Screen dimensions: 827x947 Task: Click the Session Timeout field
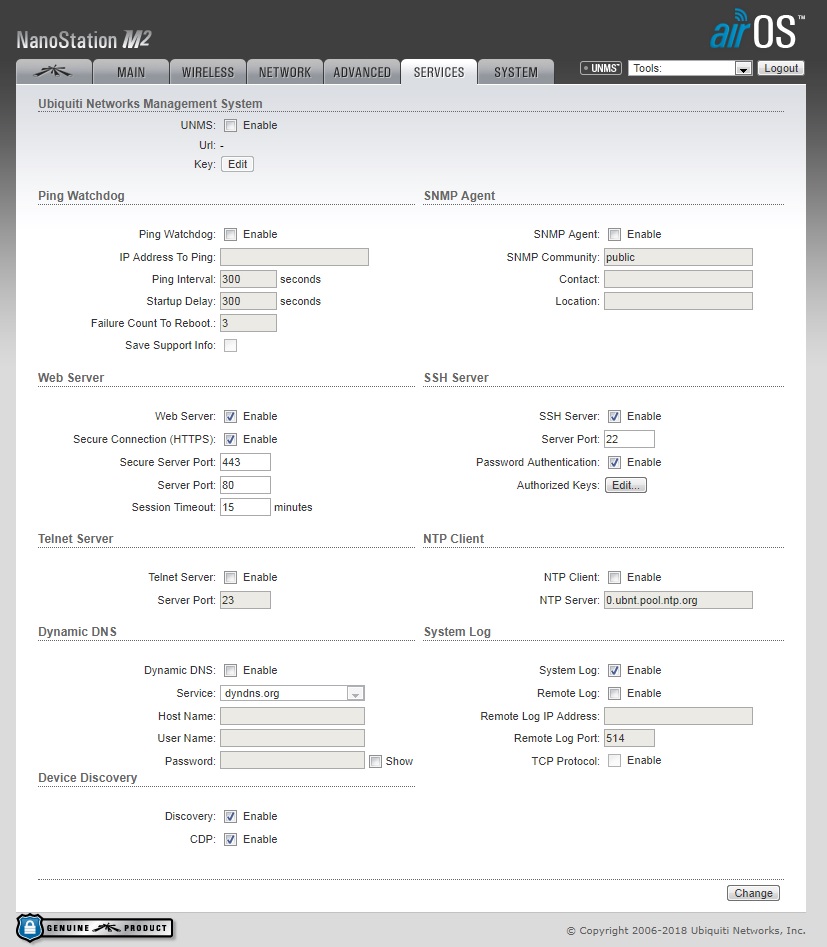(x=245, y=507)
